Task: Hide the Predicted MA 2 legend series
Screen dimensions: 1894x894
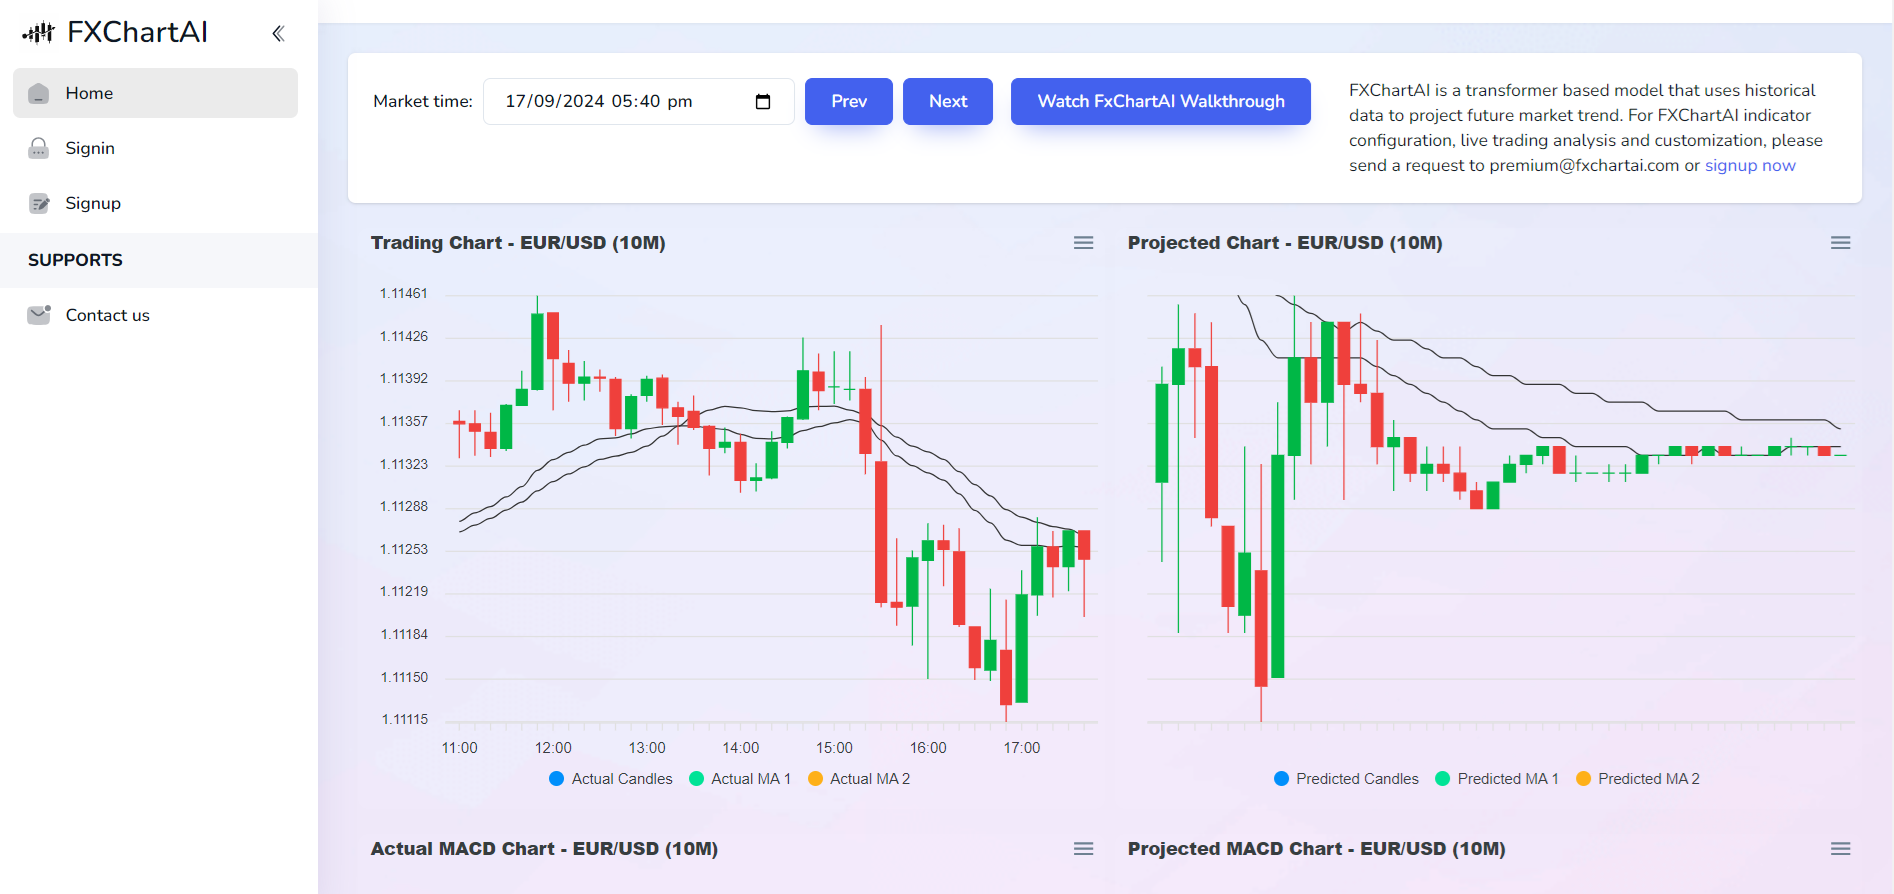Action: (1638, 779)
